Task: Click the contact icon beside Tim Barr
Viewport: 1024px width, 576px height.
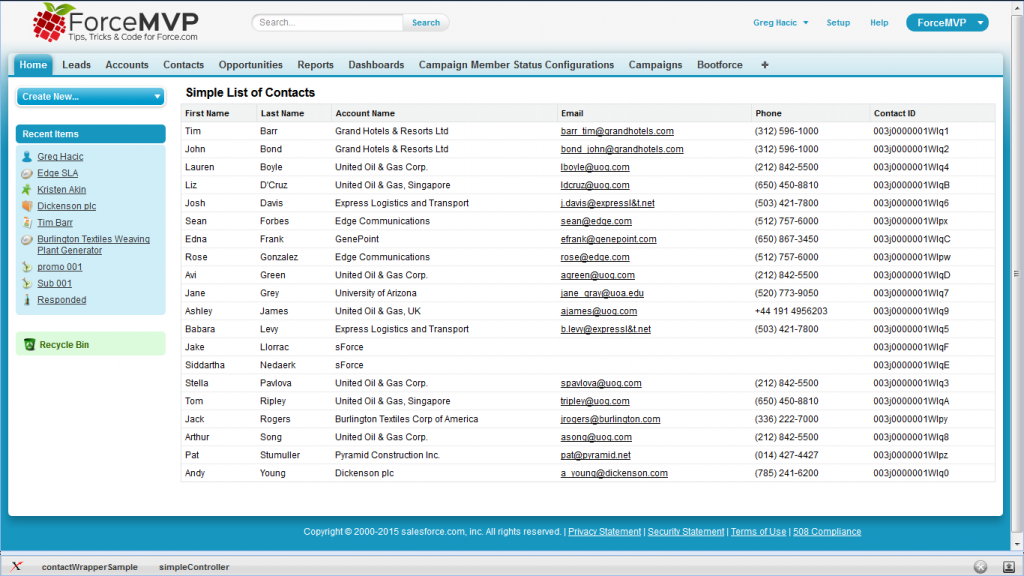Action: click(x=27, y=223)
